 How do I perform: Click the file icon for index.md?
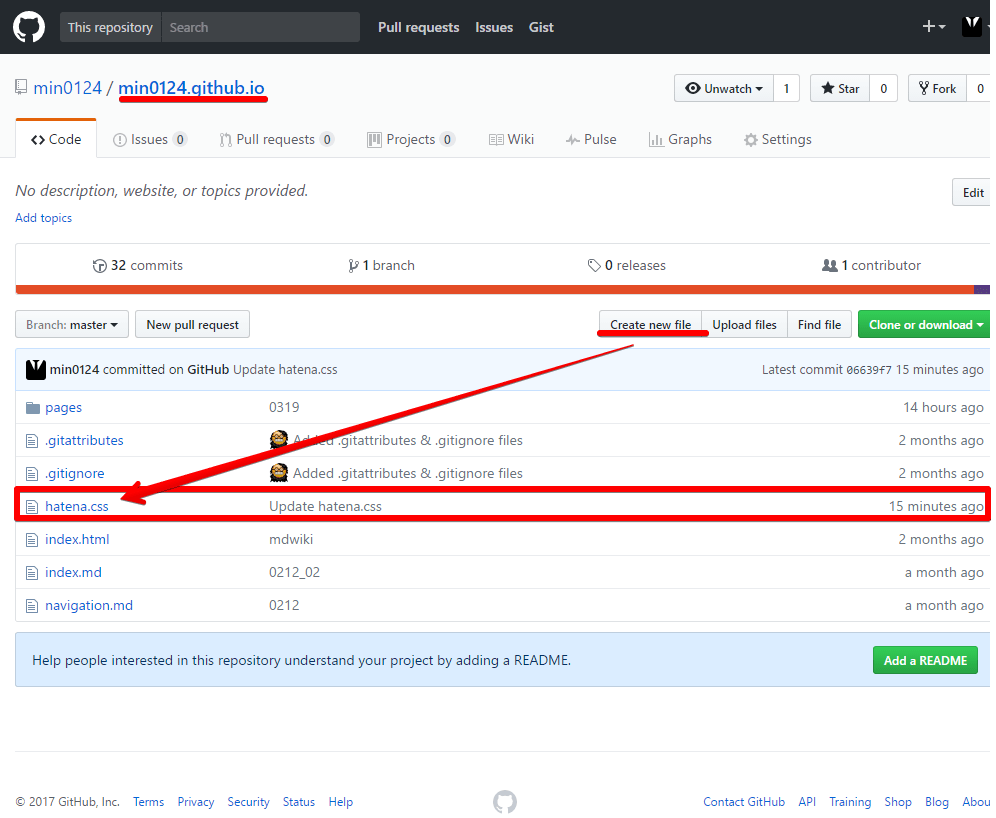[32, 573]
